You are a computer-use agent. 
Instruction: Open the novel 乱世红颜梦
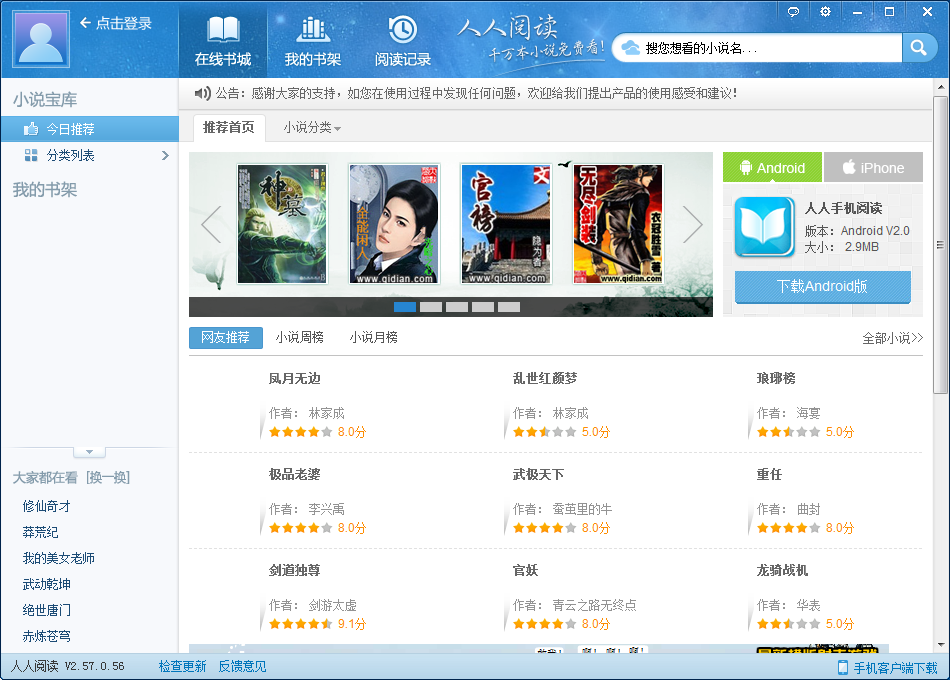pos(545,378)
